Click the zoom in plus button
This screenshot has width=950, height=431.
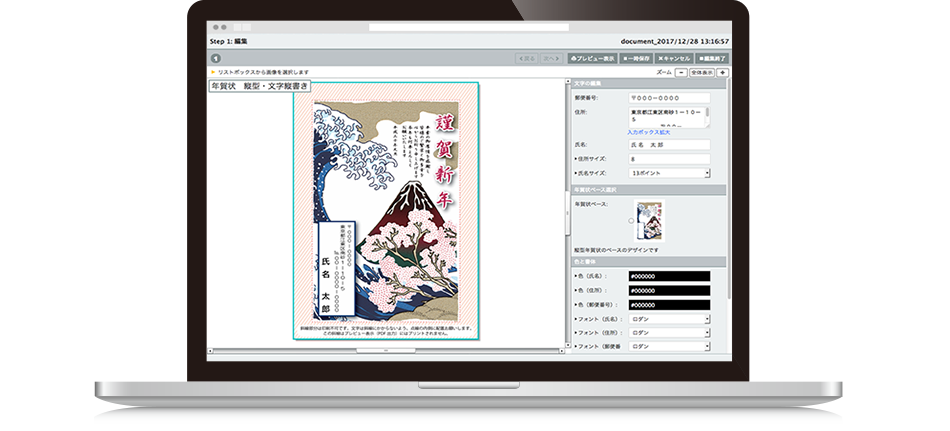(x=722, y=72)
